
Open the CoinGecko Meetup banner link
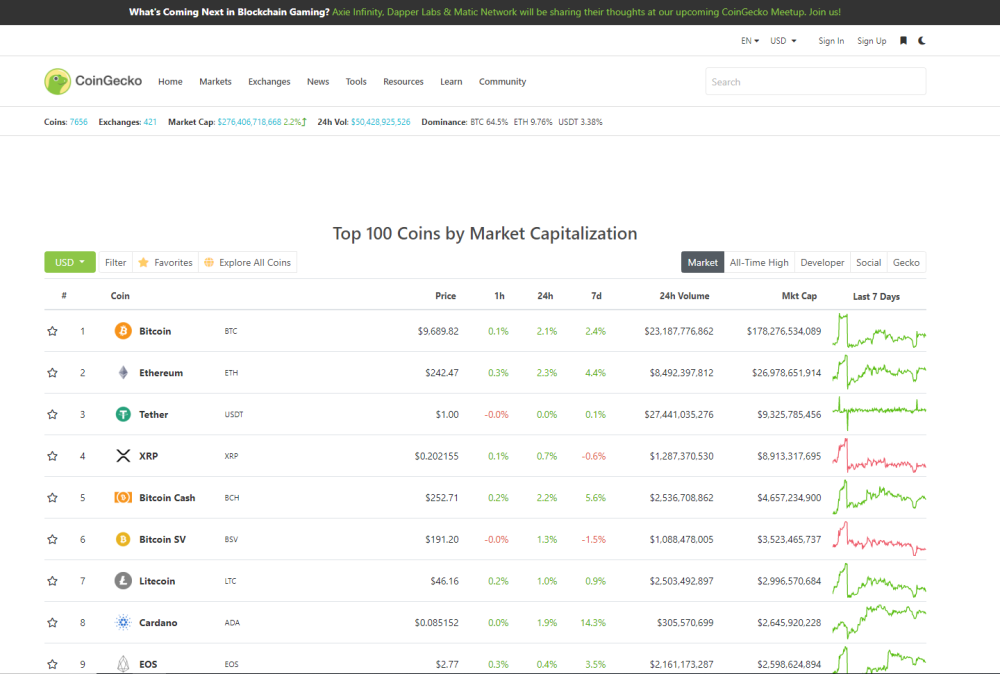(x=586, y=12)
